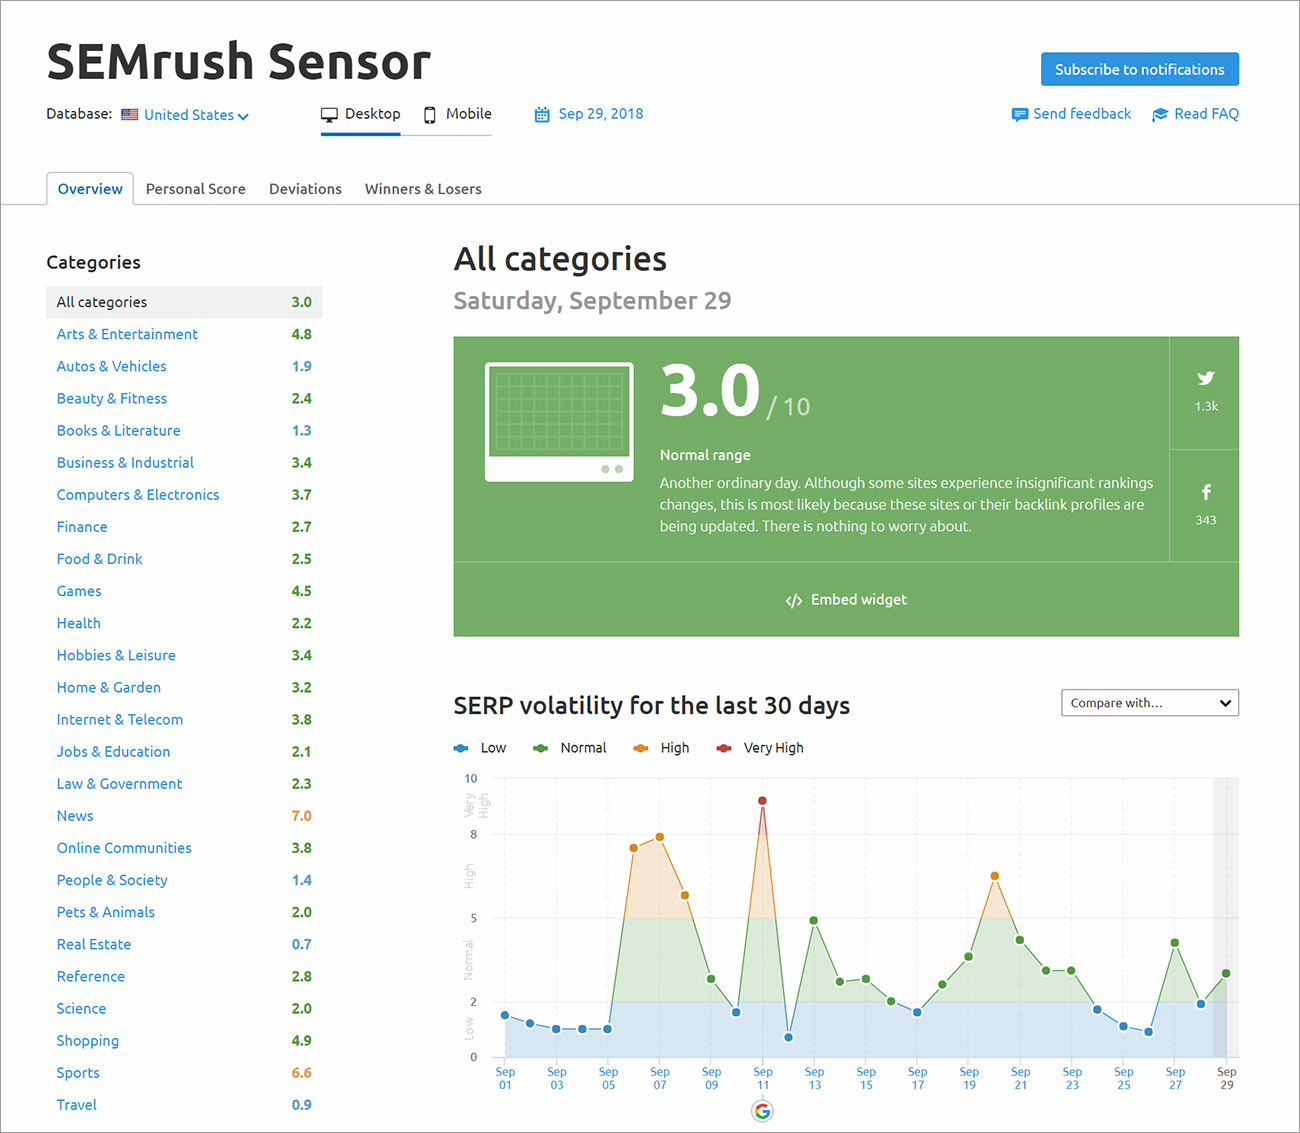The width and height of the screenshot is (1300, 1133).
Task: Click the Read FAQ graduation cap icon
Action: (x=1160, y=114)
